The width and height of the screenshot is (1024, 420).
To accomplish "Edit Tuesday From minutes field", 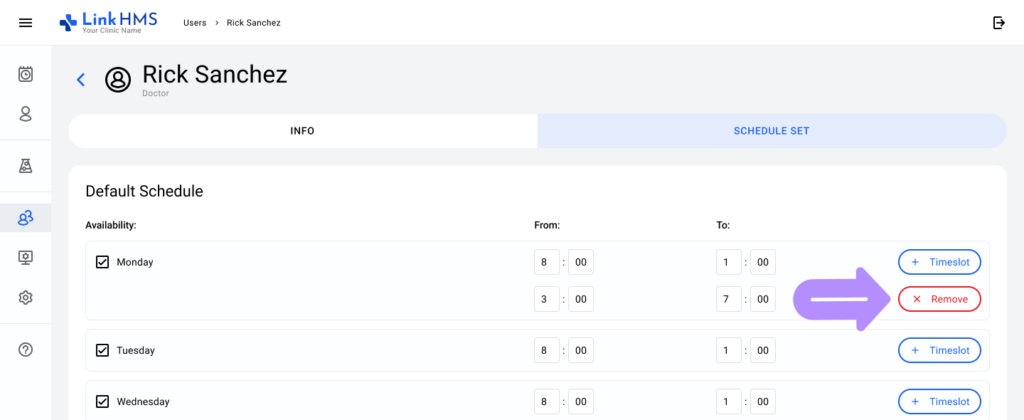I will [x=581, y=350].
